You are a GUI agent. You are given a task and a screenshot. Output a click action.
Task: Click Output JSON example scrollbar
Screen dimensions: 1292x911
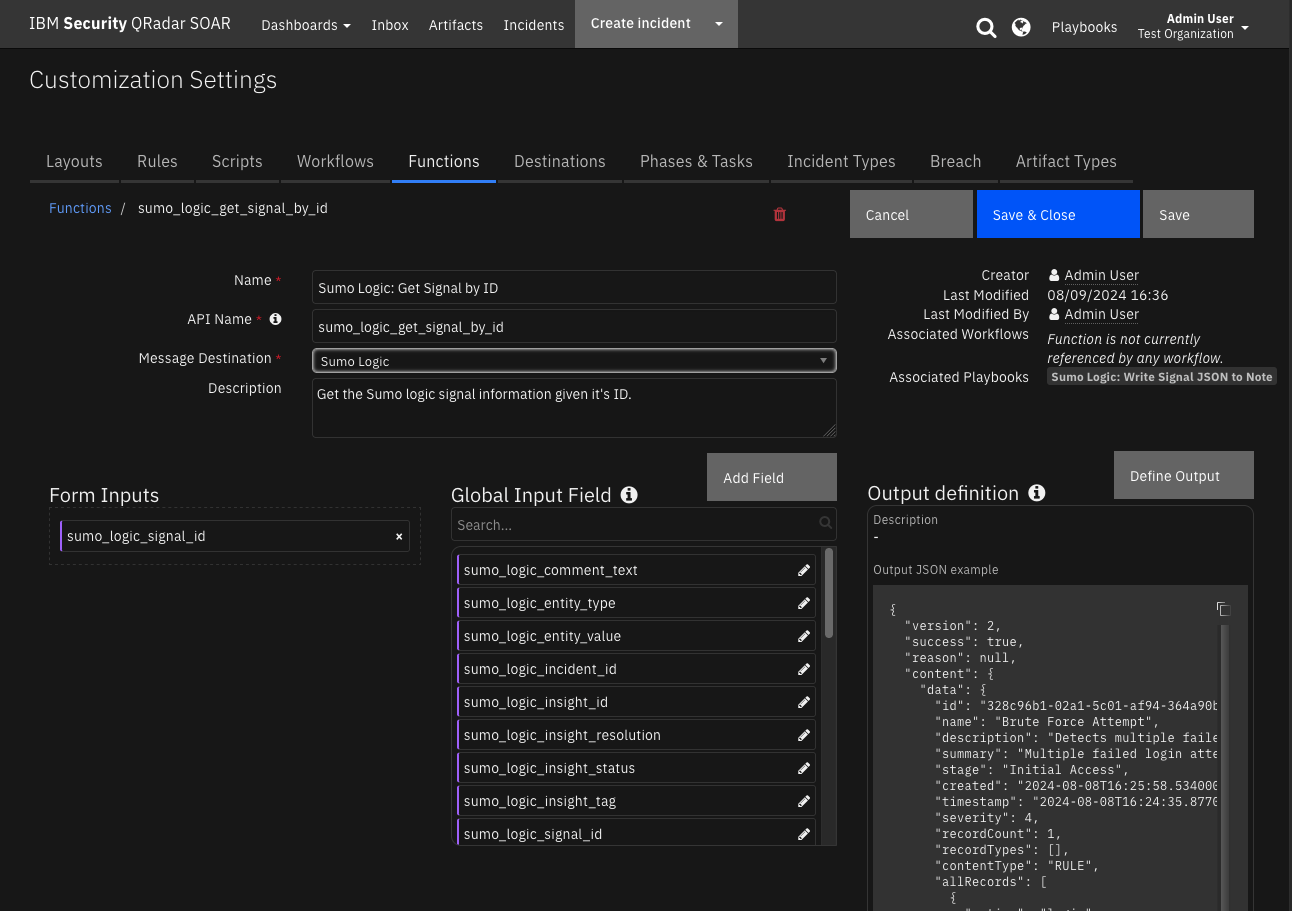1224,768
